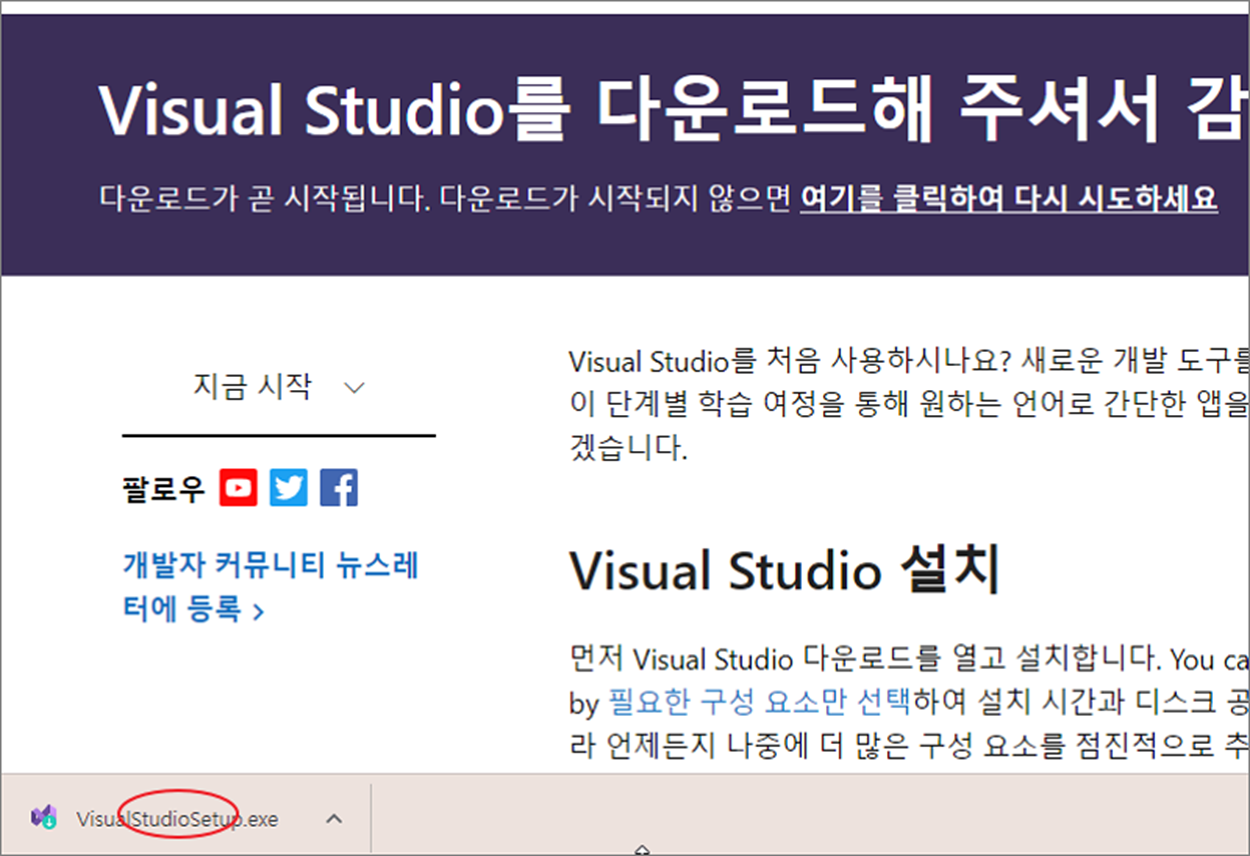This screenshot has height=856, width=1250.
Task: Open the Twitter follow icon
Action: [x=289, y=488]
